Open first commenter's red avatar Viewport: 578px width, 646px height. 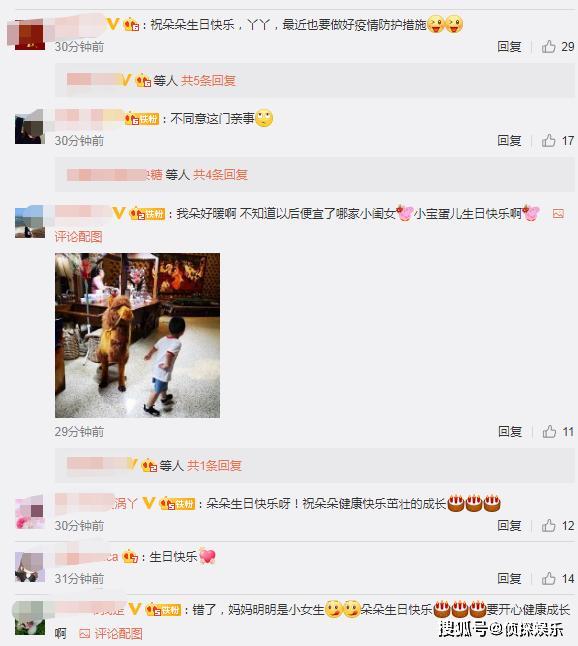point(30,35)
